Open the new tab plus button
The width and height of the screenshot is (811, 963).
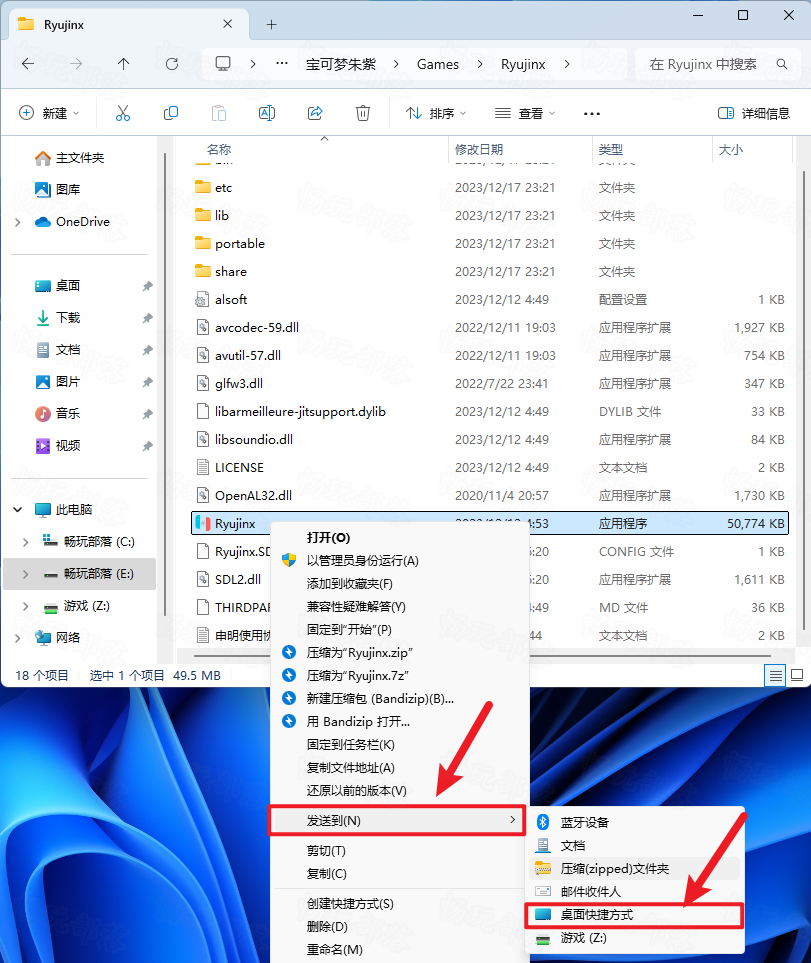point(271,25)
